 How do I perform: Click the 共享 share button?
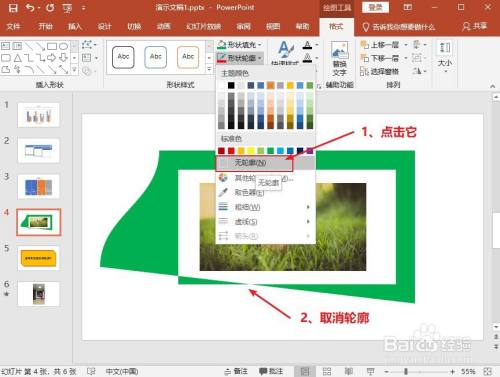(475, 26)
